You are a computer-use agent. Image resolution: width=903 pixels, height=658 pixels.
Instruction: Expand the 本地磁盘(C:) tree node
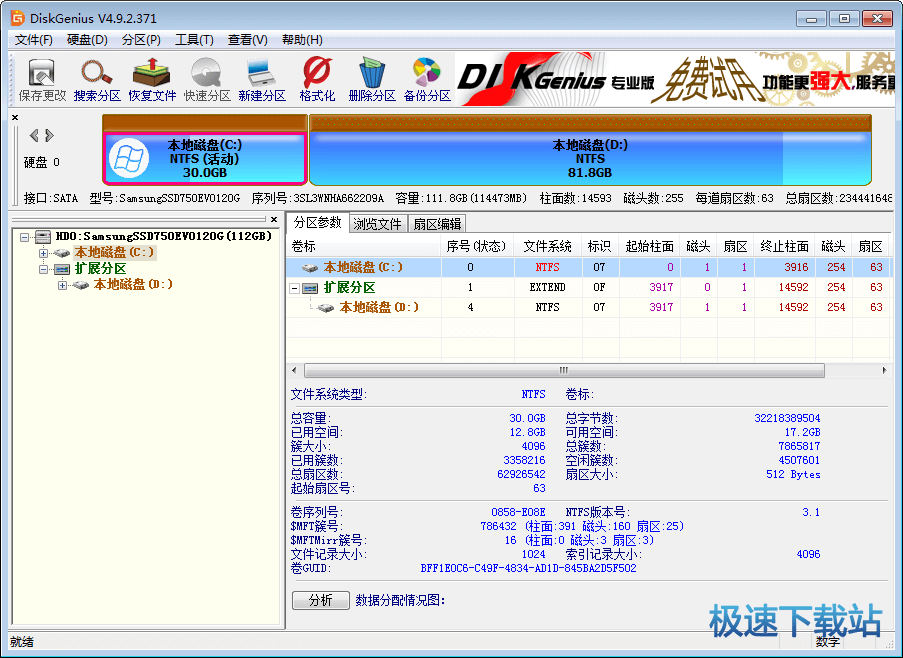[43, 253]
